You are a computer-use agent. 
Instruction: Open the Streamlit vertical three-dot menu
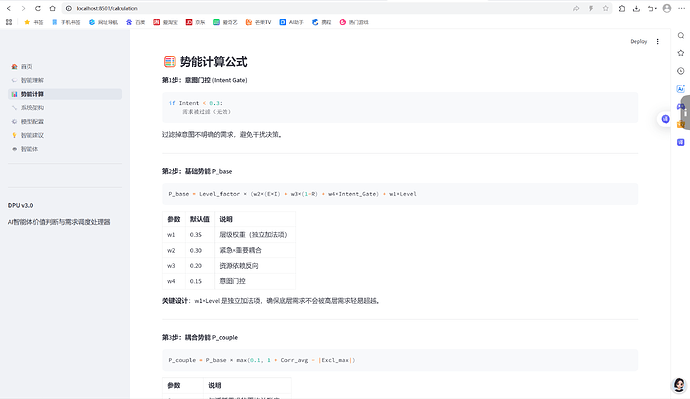coord(657,41)
